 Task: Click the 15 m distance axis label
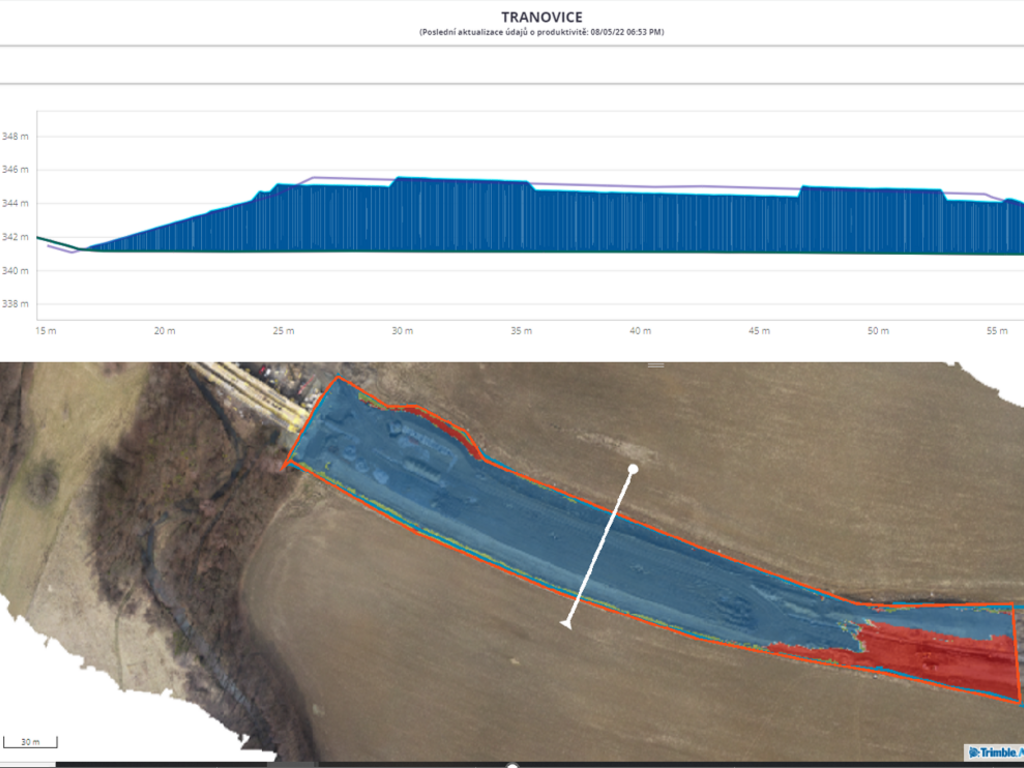(x=42, y=329)
